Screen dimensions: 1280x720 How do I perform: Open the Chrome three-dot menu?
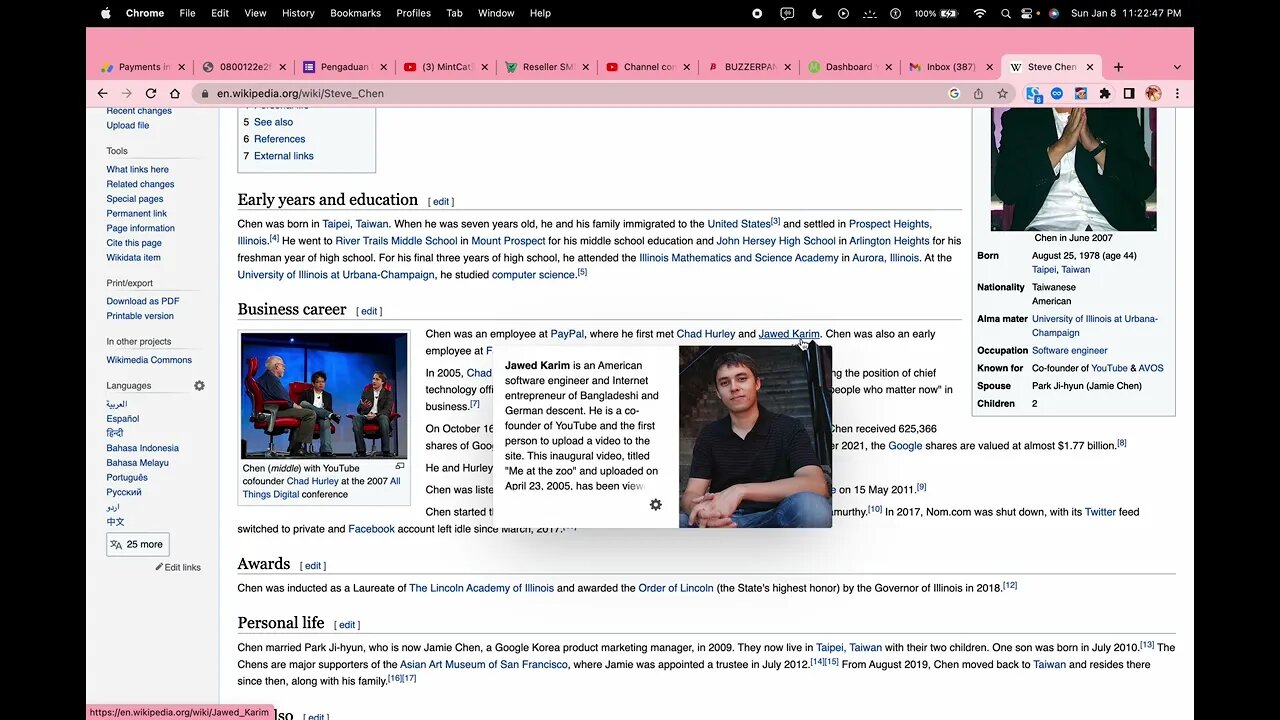coord(1177,93)
